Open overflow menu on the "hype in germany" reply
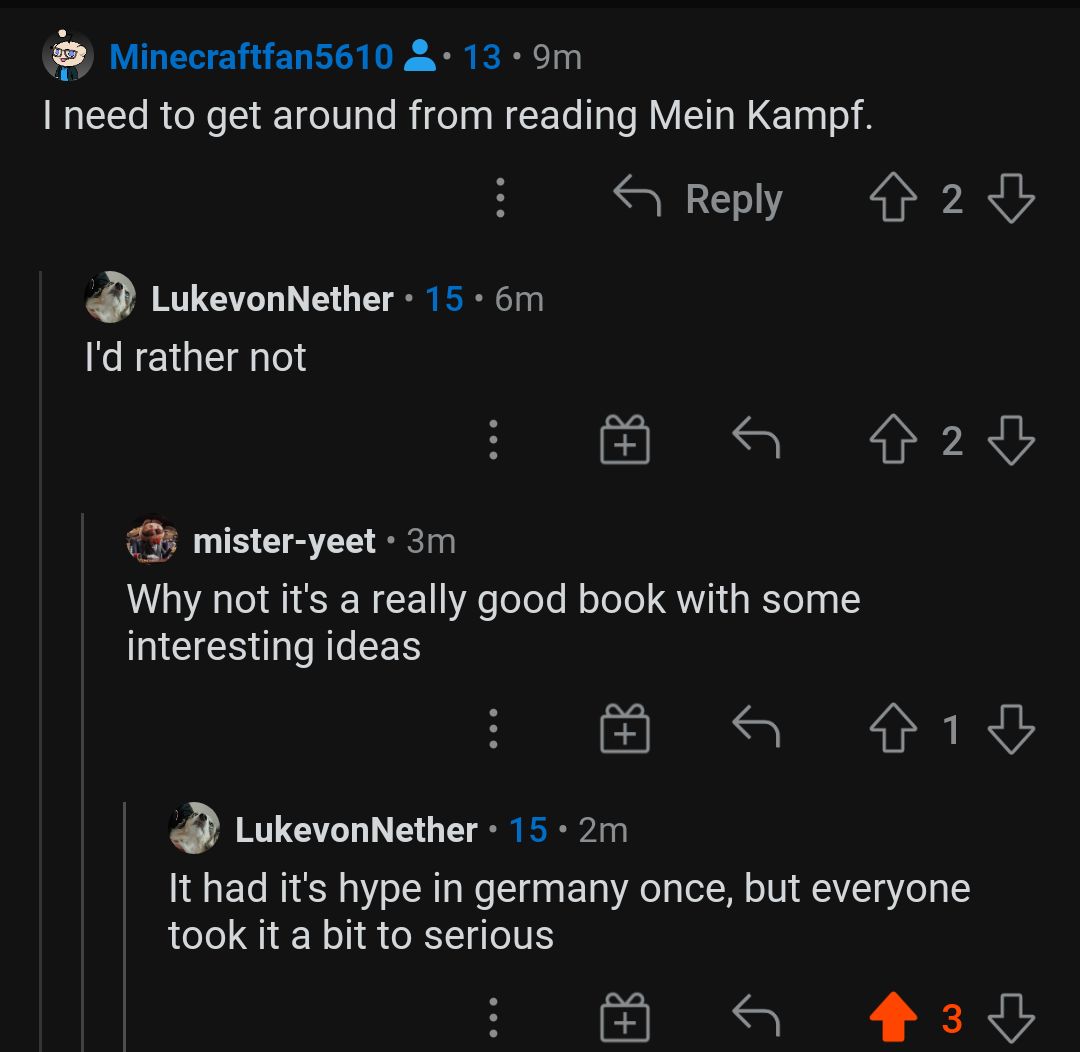Viewport: 1080px width, 1052px height. [x=493, y=1019]
